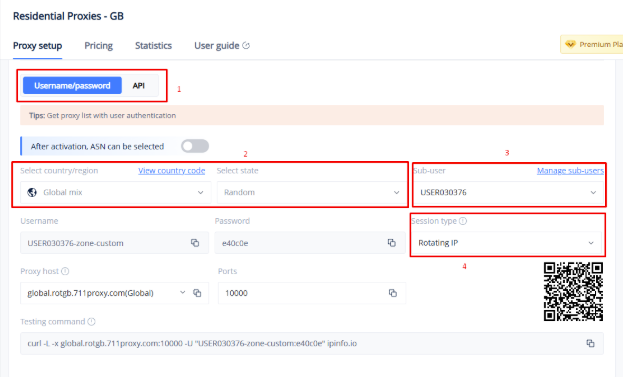Copy the Testing command curl text
Image resolution: width=627 pixels, height=378 pixels.
pyautogui.click(x=590, y=343)
